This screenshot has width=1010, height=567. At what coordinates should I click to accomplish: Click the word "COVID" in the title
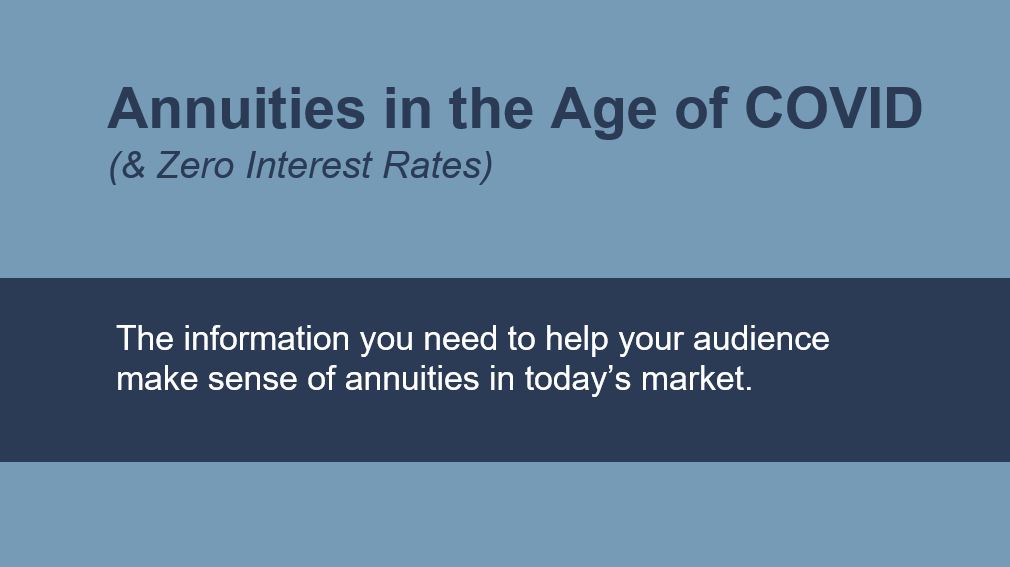click(833, 108)
